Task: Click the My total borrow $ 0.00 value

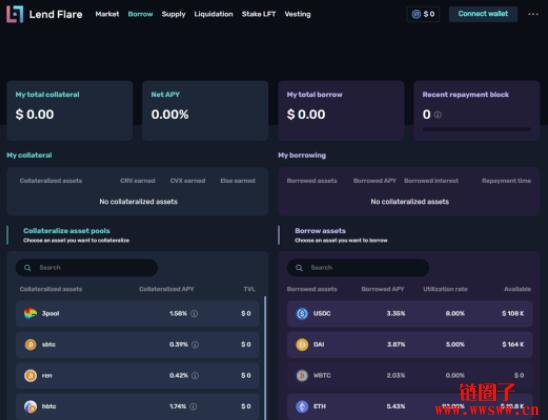Action: pyautogui.click(x=306, y=114)
